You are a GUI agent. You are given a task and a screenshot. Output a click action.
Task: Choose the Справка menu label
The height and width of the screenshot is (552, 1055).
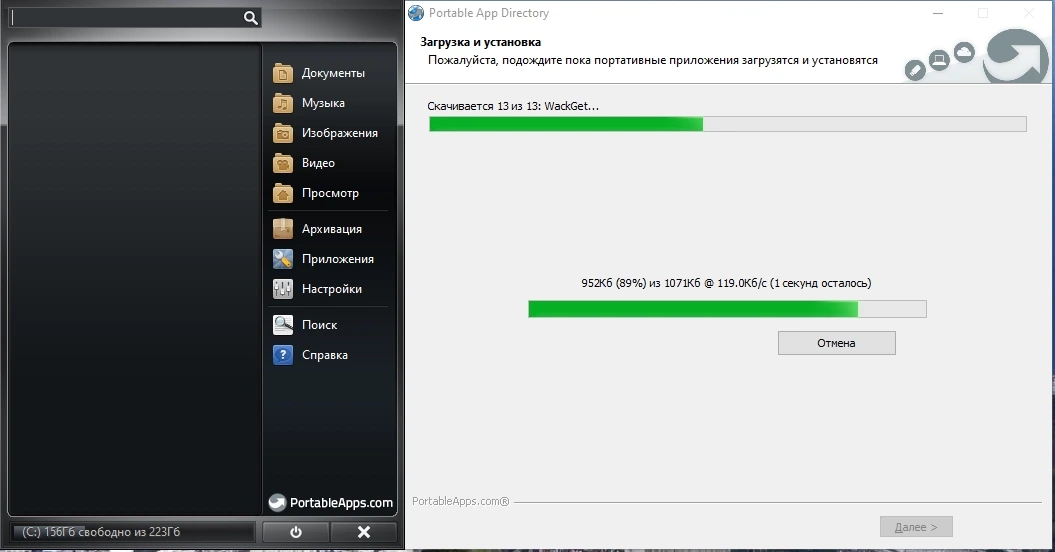[x=325, y=355]
